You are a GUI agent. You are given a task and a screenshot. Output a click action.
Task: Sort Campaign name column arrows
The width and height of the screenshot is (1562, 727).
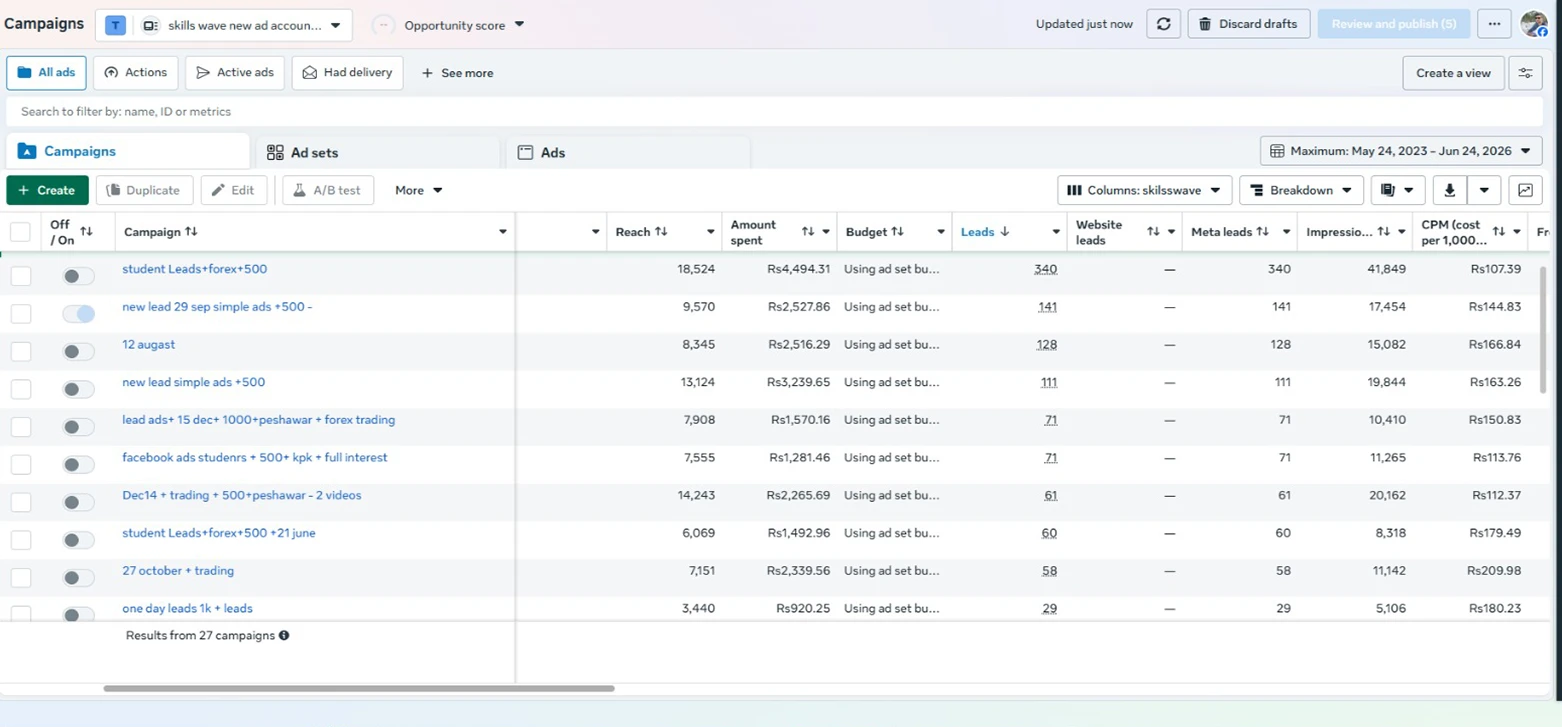tap(191, 232)
